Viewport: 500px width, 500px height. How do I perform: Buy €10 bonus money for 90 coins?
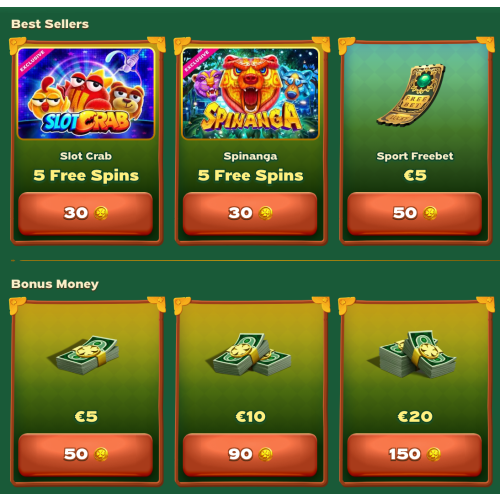pyautogui.click(x=250, y=454)
